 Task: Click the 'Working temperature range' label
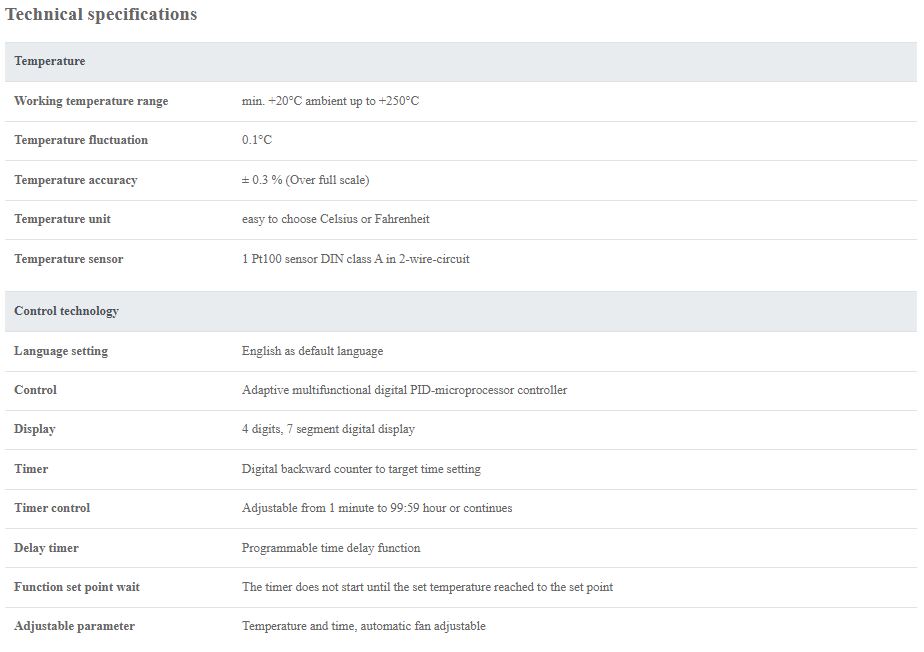(x=91, y=101)
